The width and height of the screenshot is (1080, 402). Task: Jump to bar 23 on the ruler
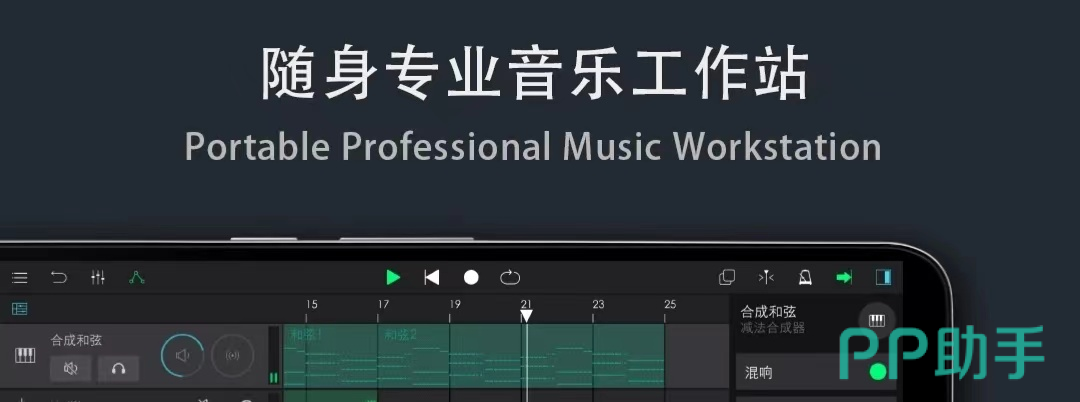pyautogui.click(x=599, y=304)
